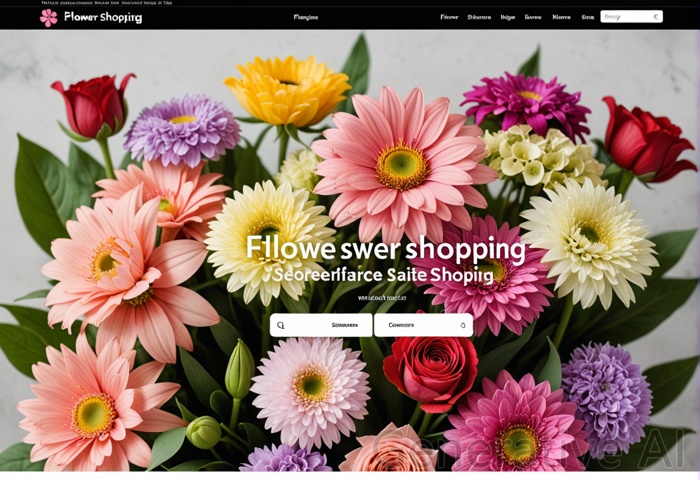This screenshot has height=480, width=700.
Task: Select the centered menu item in the top navigation bar
Action: [305, 17]
